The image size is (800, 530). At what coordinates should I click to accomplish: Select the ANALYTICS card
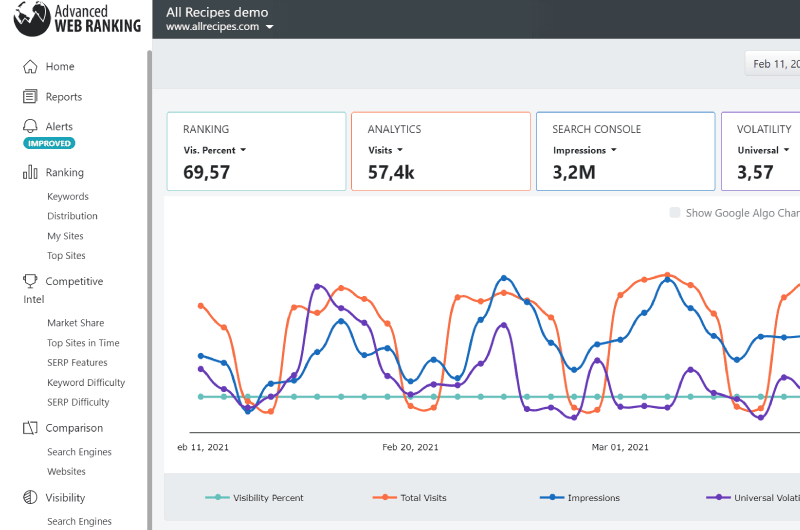[x=441, y=152]
